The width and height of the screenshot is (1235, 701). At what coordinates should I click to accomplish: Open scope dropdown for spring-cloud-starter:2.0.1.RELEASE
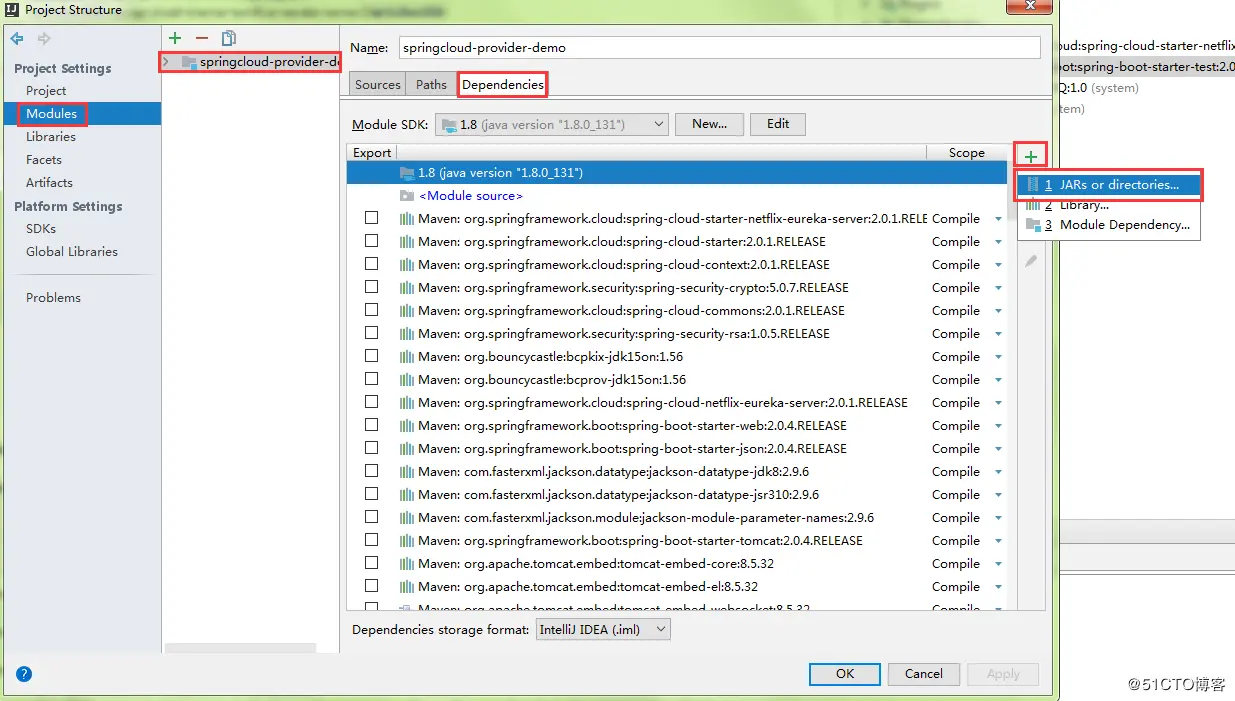[x=998, y=243]
